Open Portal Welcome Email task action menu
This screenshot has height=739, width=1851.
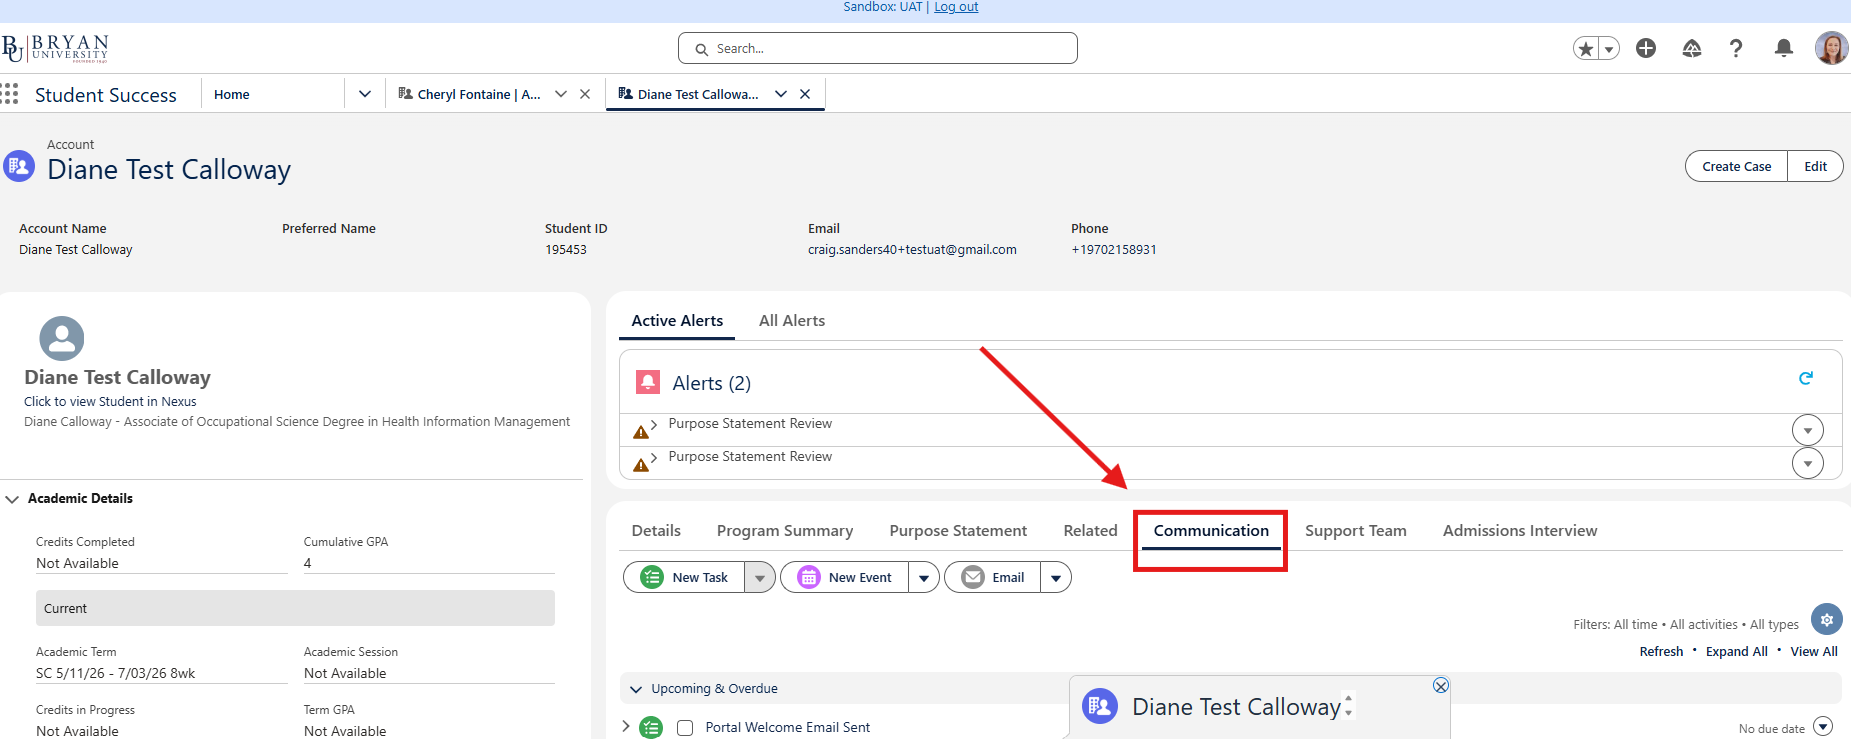pos(1823,726)
